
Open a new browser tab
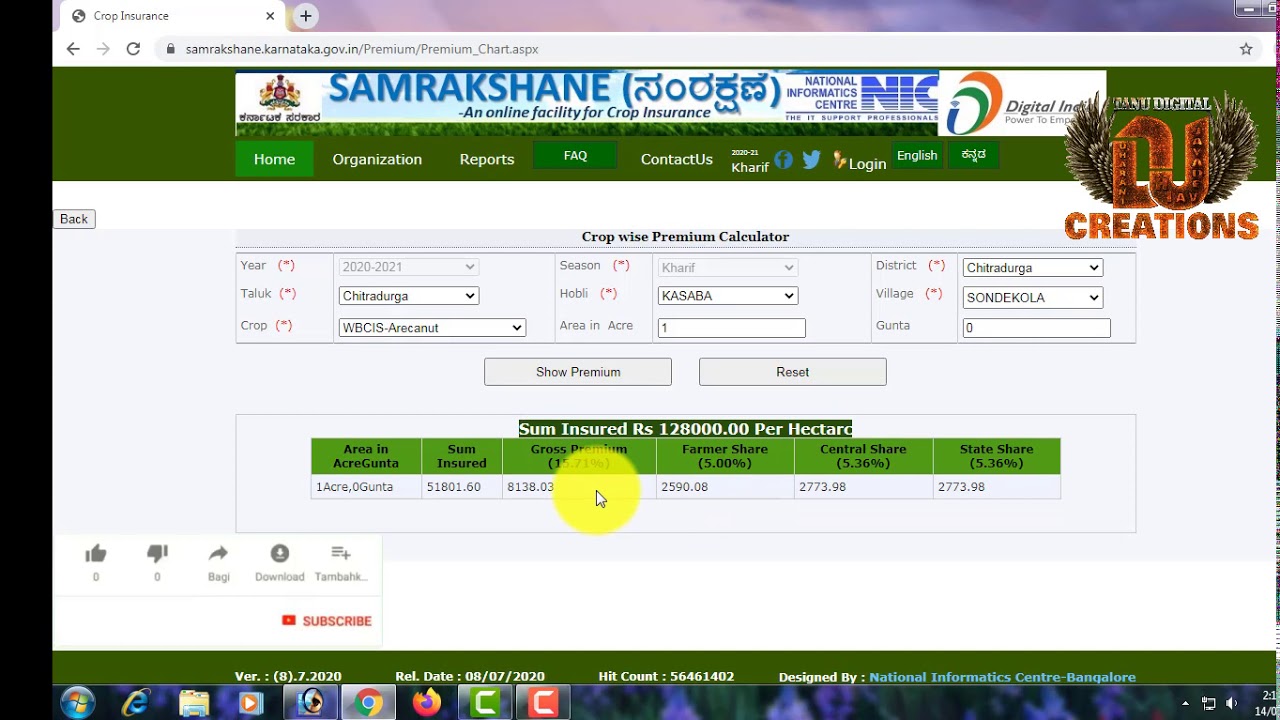pos(306,16)
